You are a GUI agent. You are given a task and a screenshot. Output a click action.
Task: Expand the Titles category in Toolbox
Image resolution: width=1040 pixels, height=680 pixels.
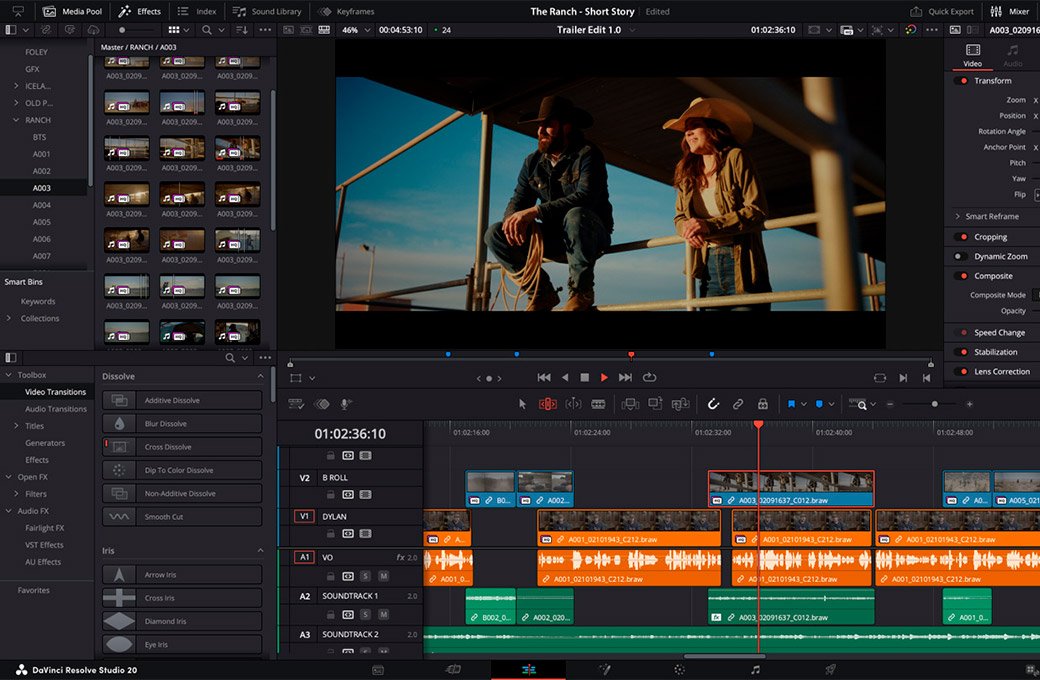pyautogui.click(x=16, y=426)
